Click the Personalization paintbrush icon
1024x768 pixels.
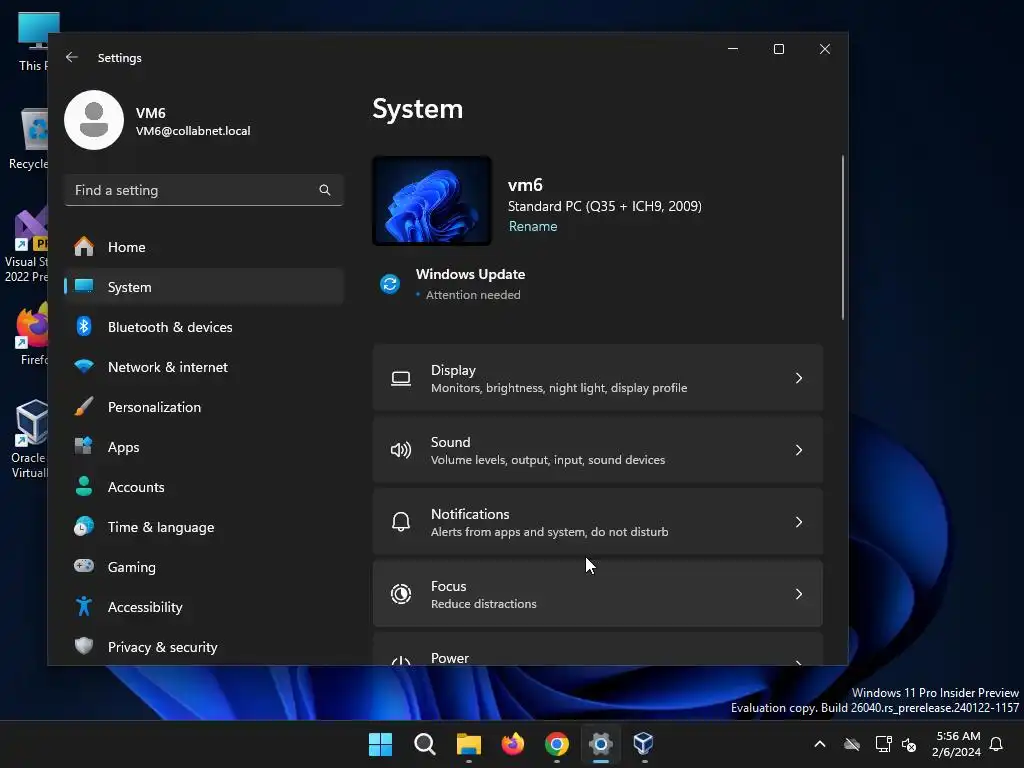tap(84, 407)
